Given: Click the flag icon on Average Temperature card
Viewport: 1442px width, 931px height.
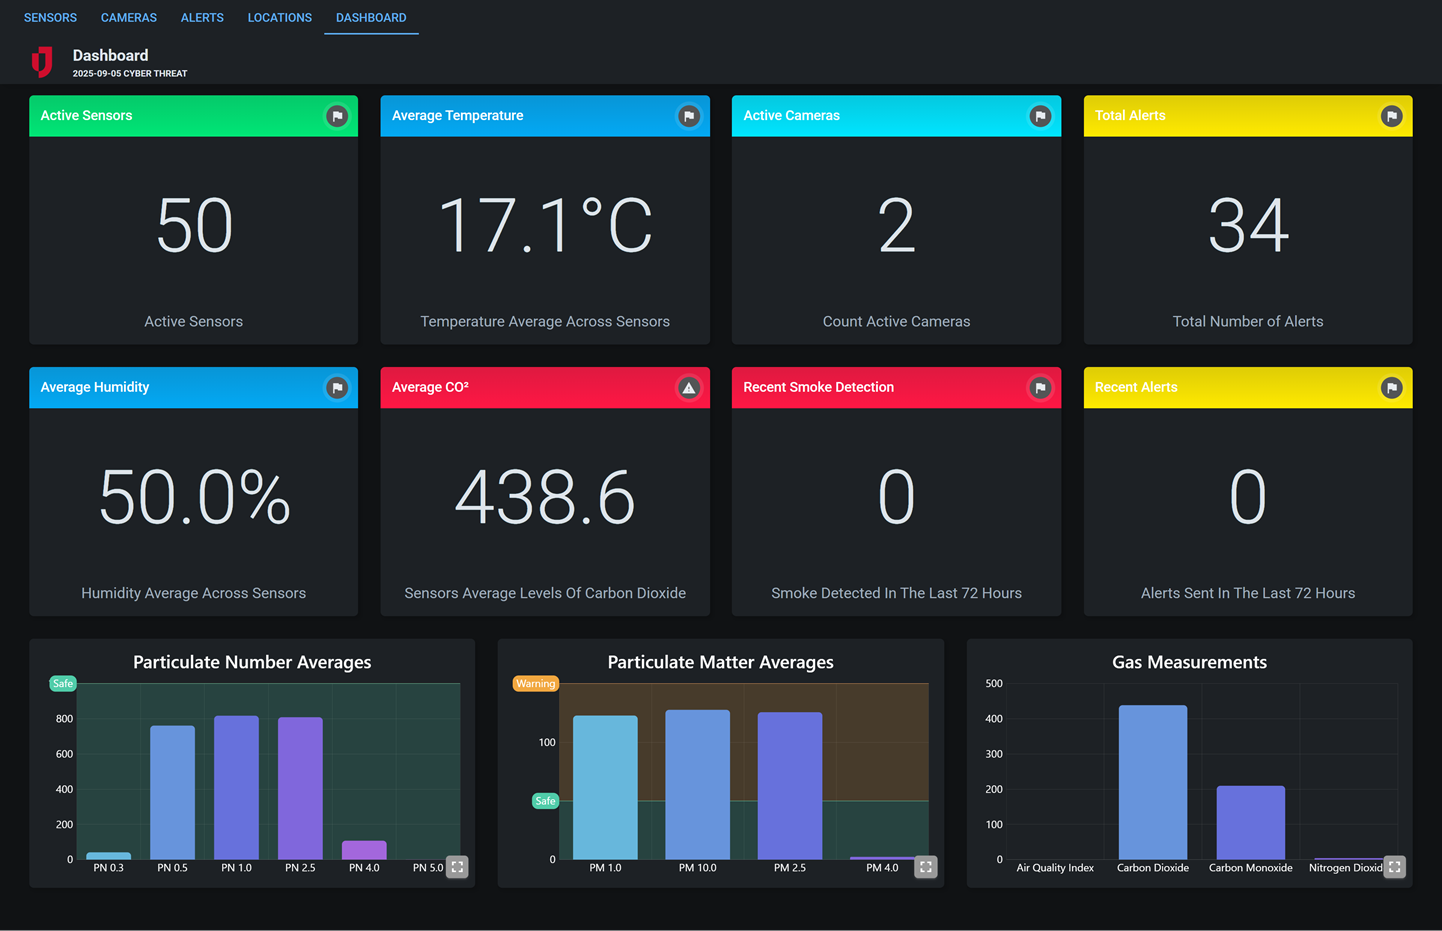Looking at the screenshot, I should [689, 116].
